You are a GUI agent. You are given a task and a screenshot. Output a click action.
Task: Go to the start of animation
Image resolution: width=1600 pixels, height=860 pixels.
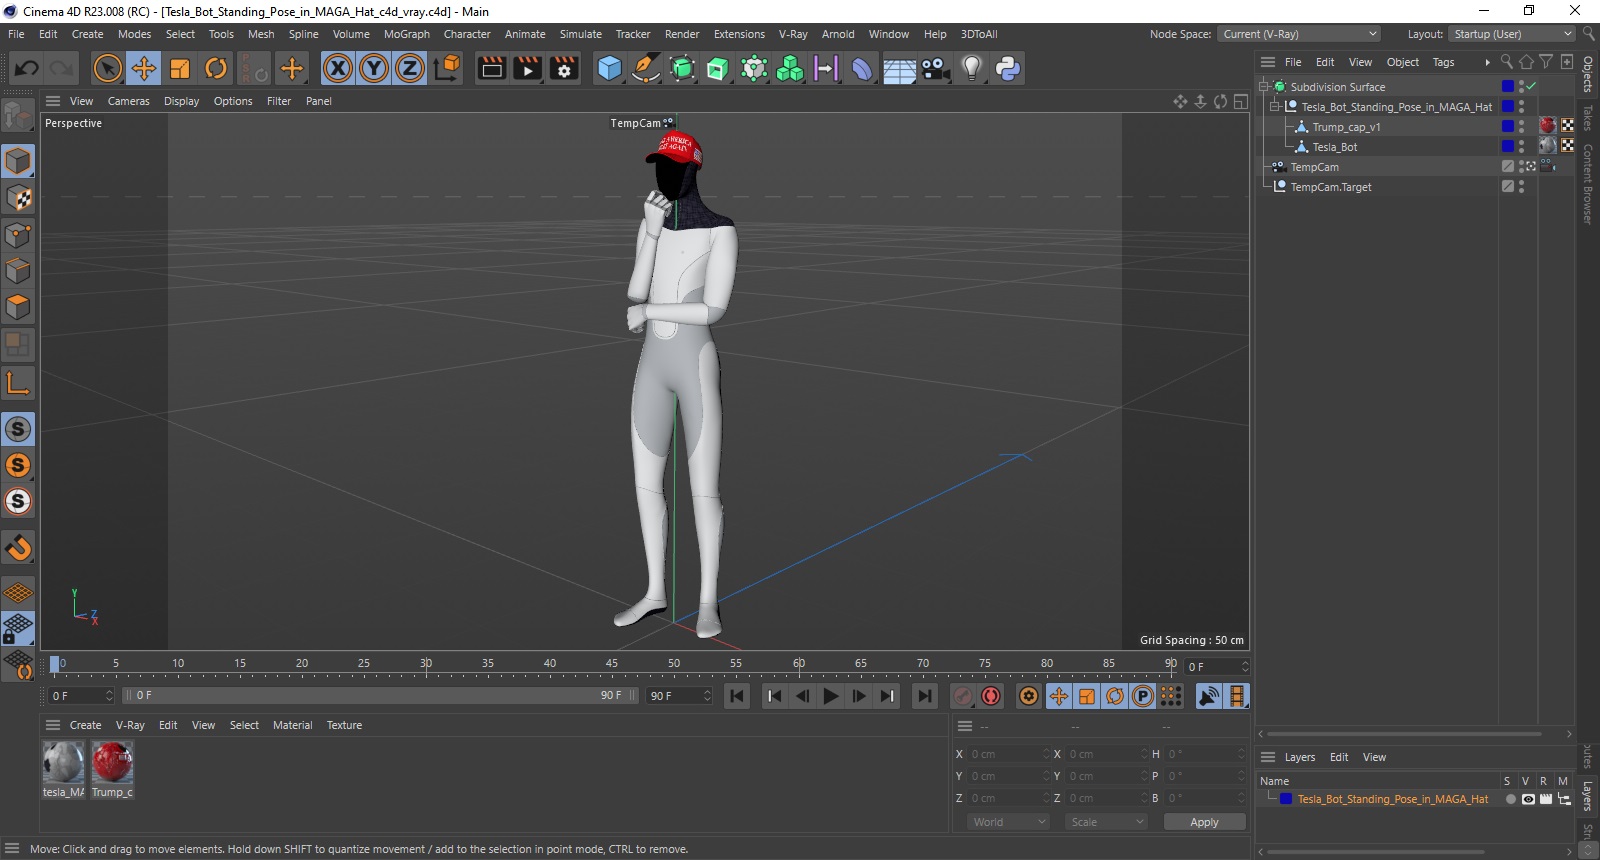(737, 696)
